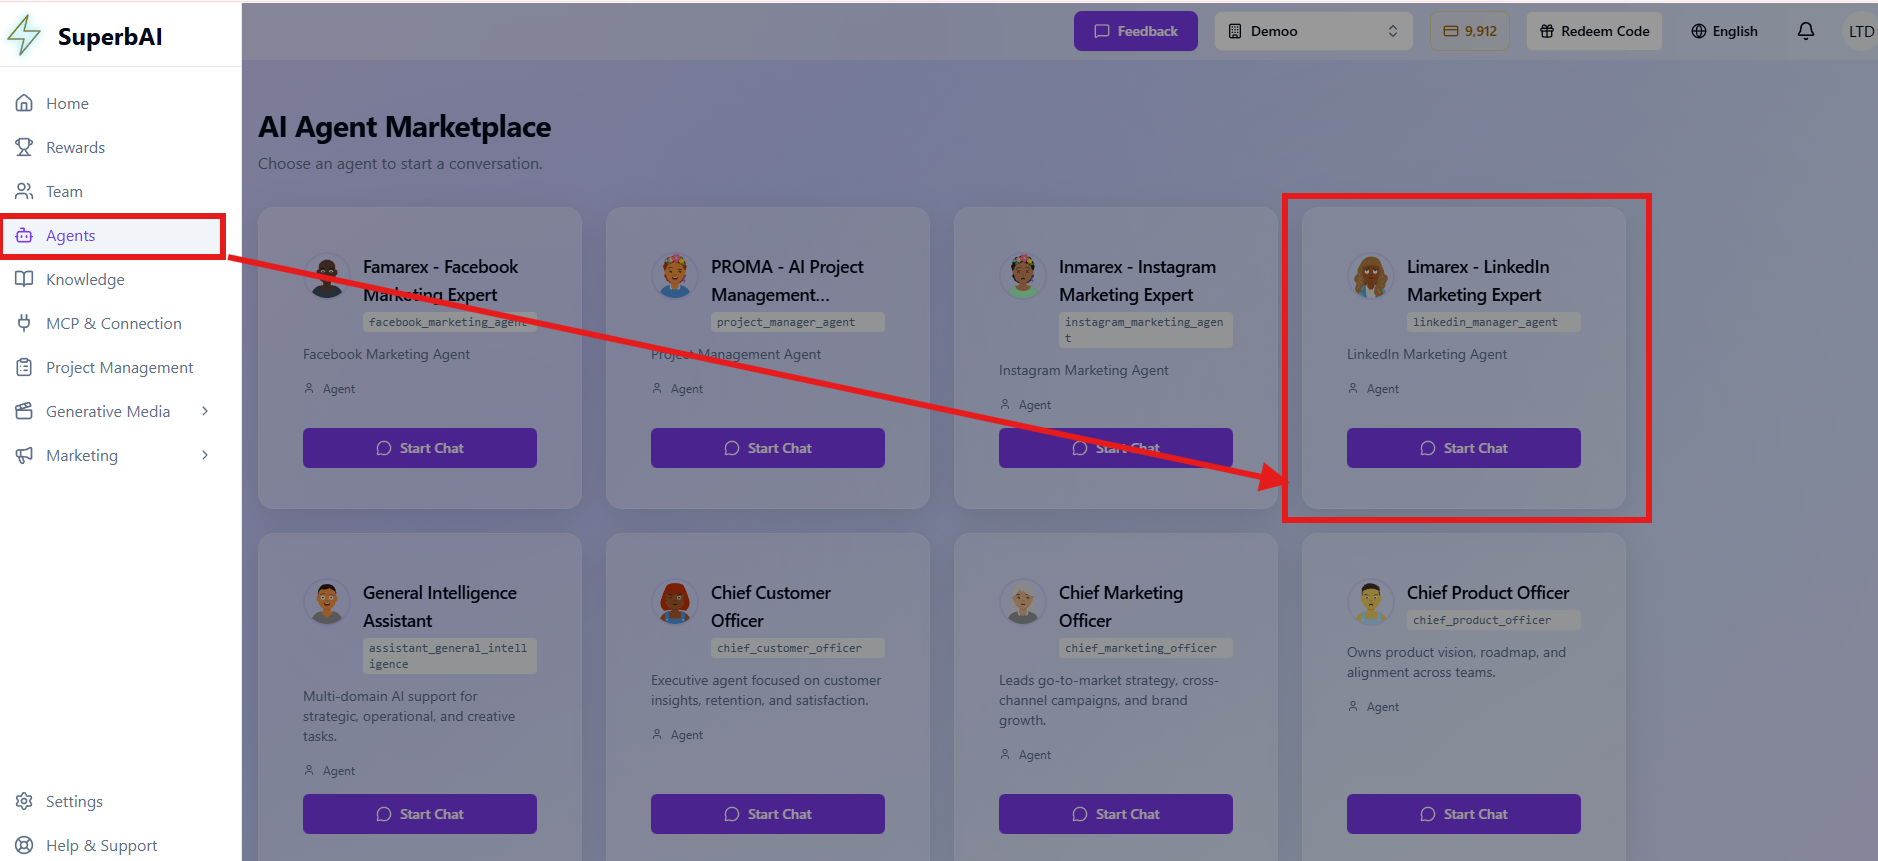This screenshot has height=861, width=1878.
Task: Expand the Generative Media submenu chevron
Action: pos(205,411)
